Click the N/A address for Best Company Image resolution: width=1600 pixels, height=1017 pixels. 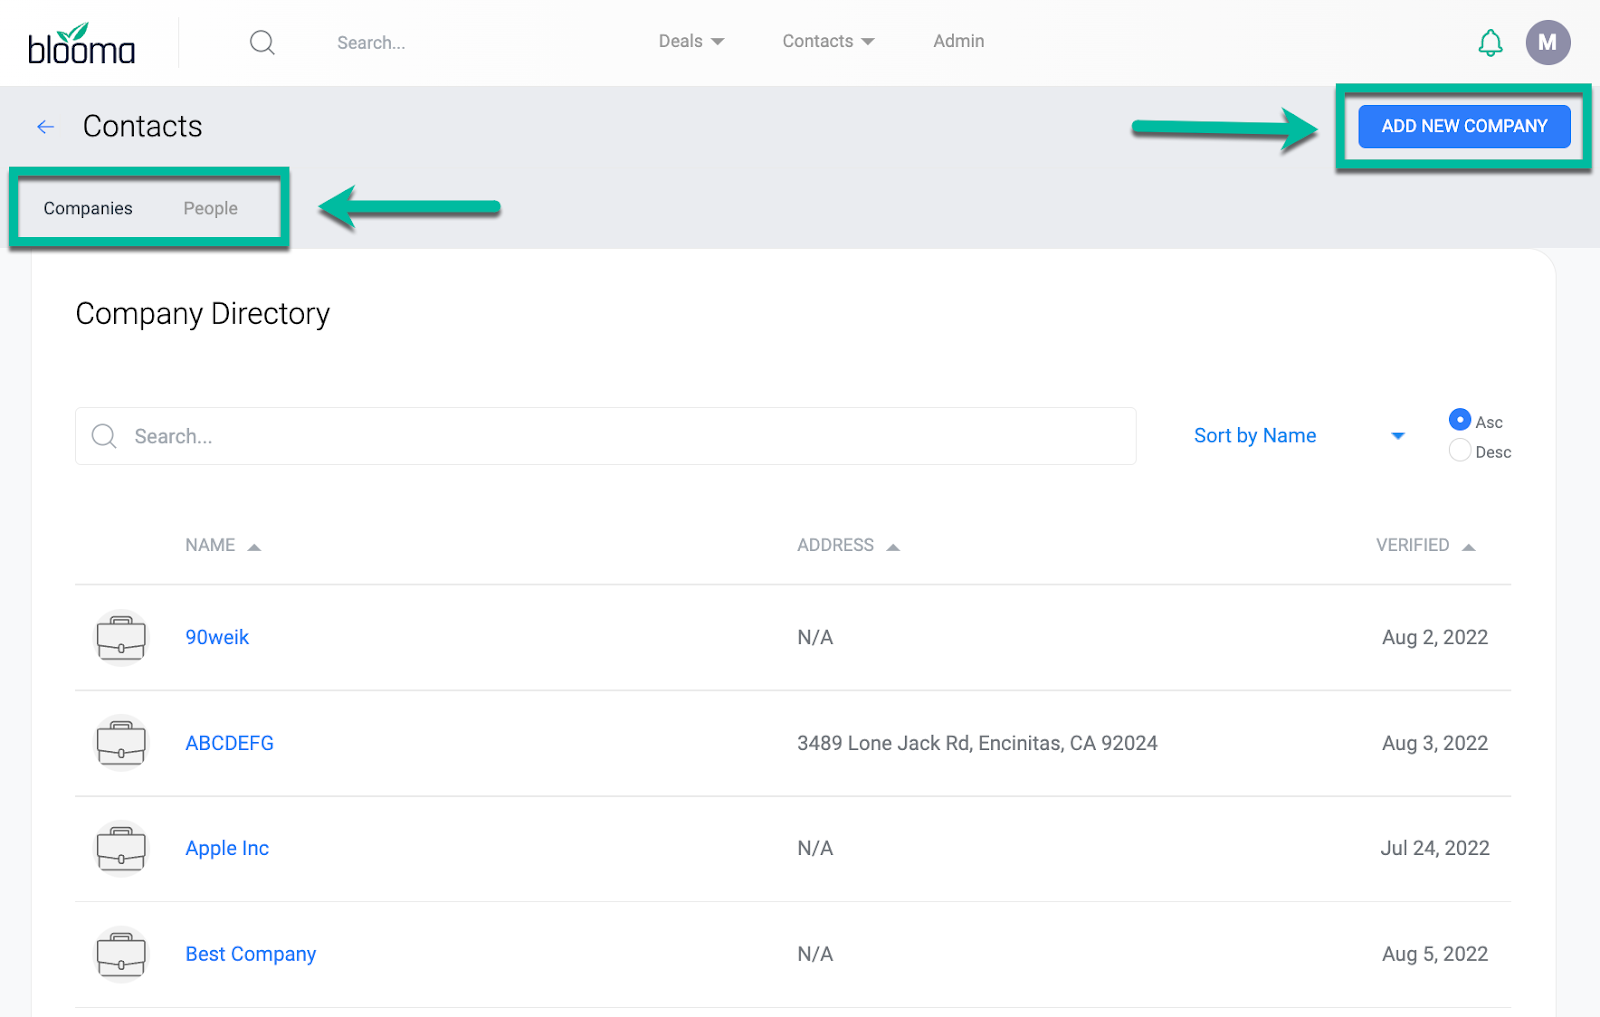coord(815,954)
